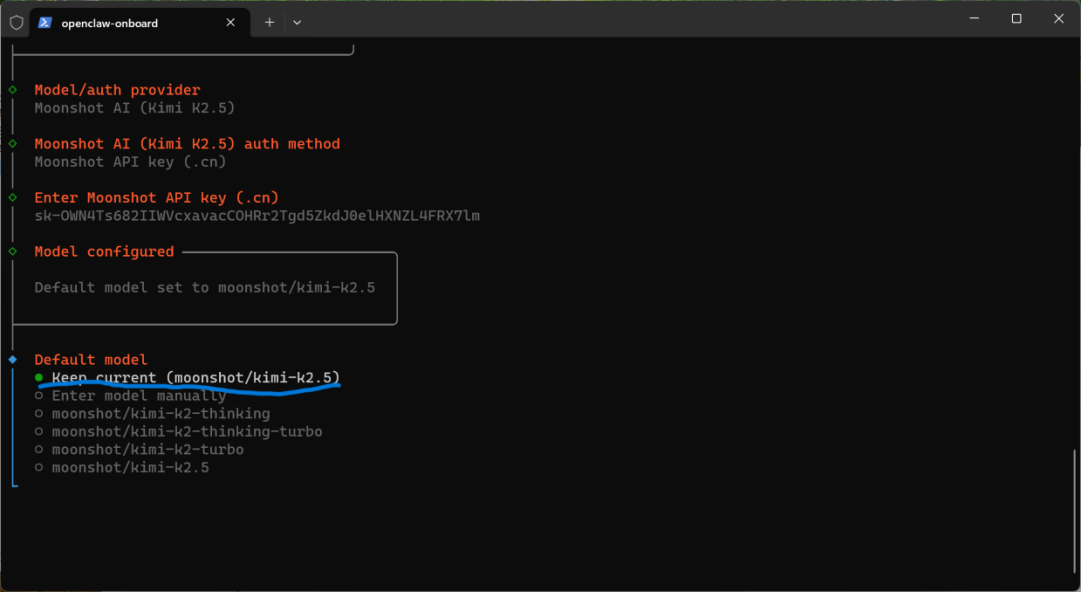Click green diamond beside Model configured
1082x592 pixels.
[x=12, y=252]
